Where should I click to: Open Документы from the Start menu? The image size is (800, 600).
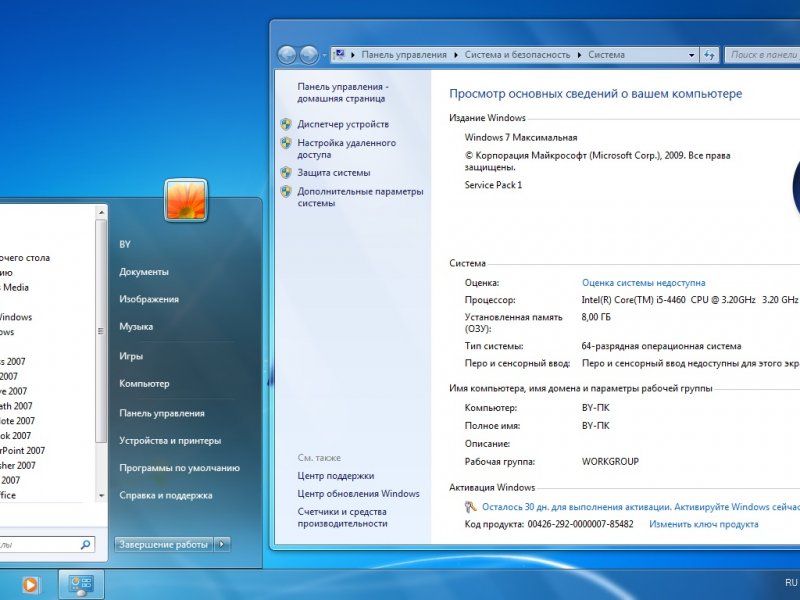(144, 272)
